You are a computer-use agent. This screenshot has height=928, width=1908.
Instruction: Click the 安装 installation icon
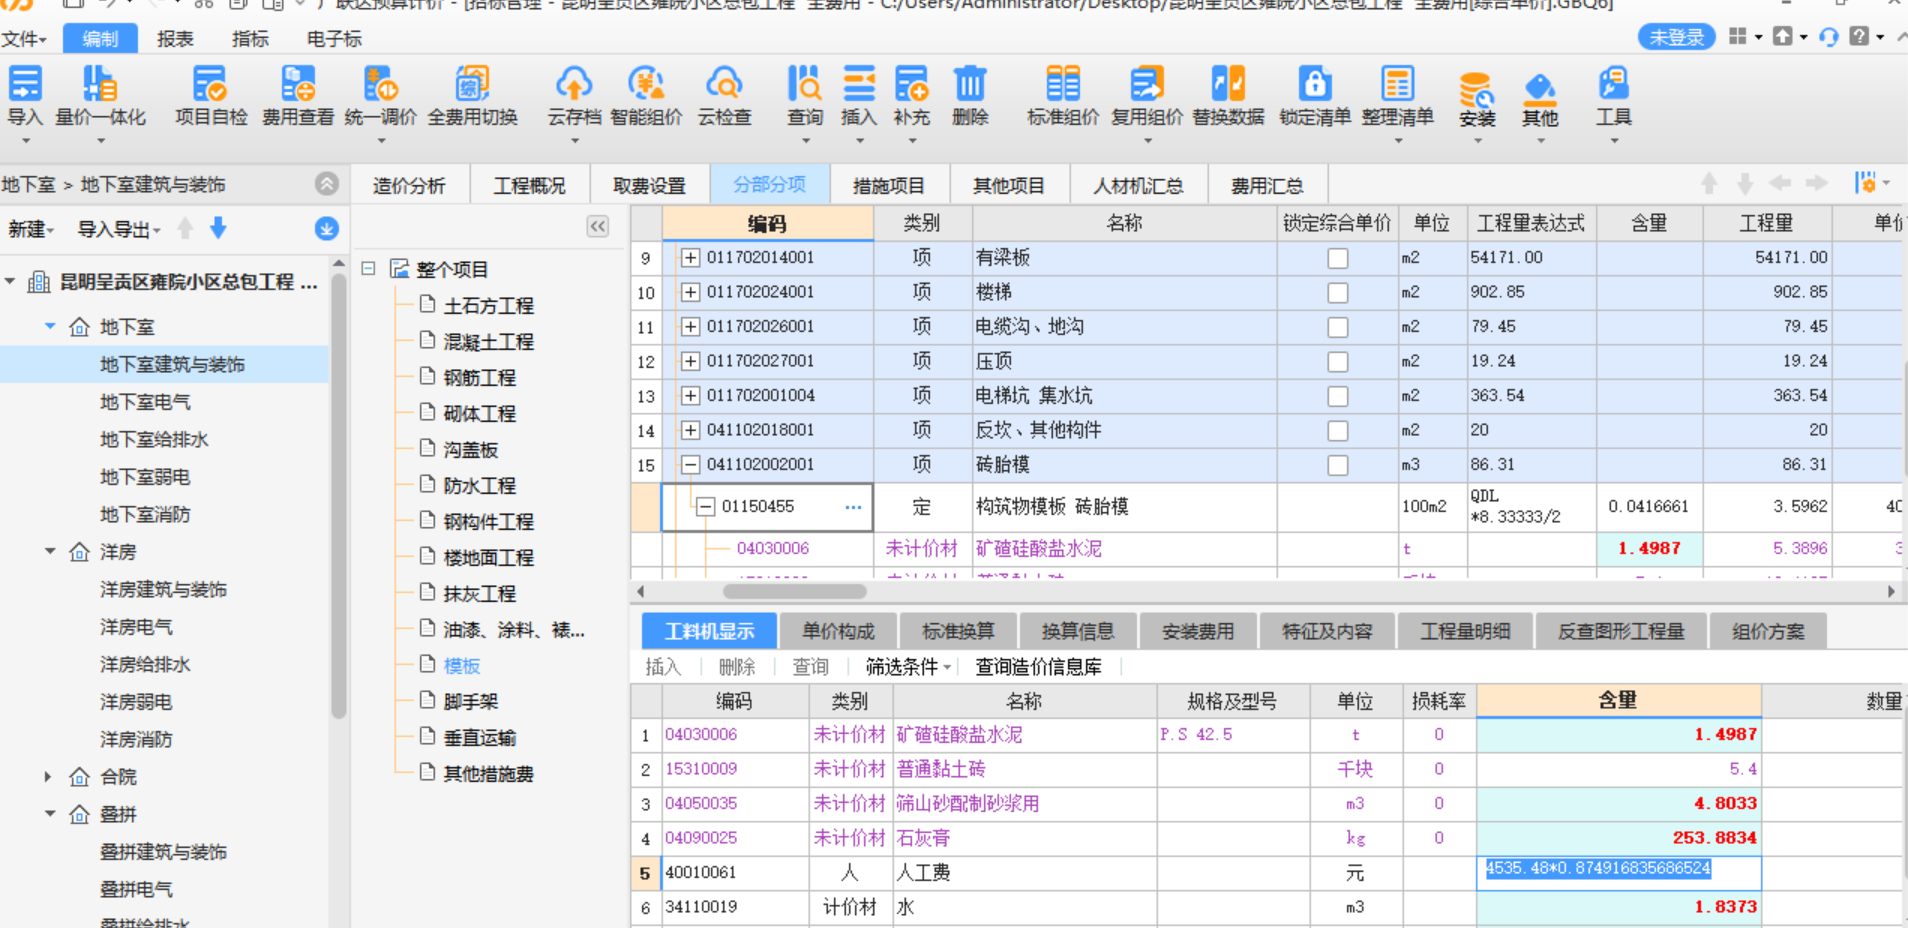[x=1476, y=90]
